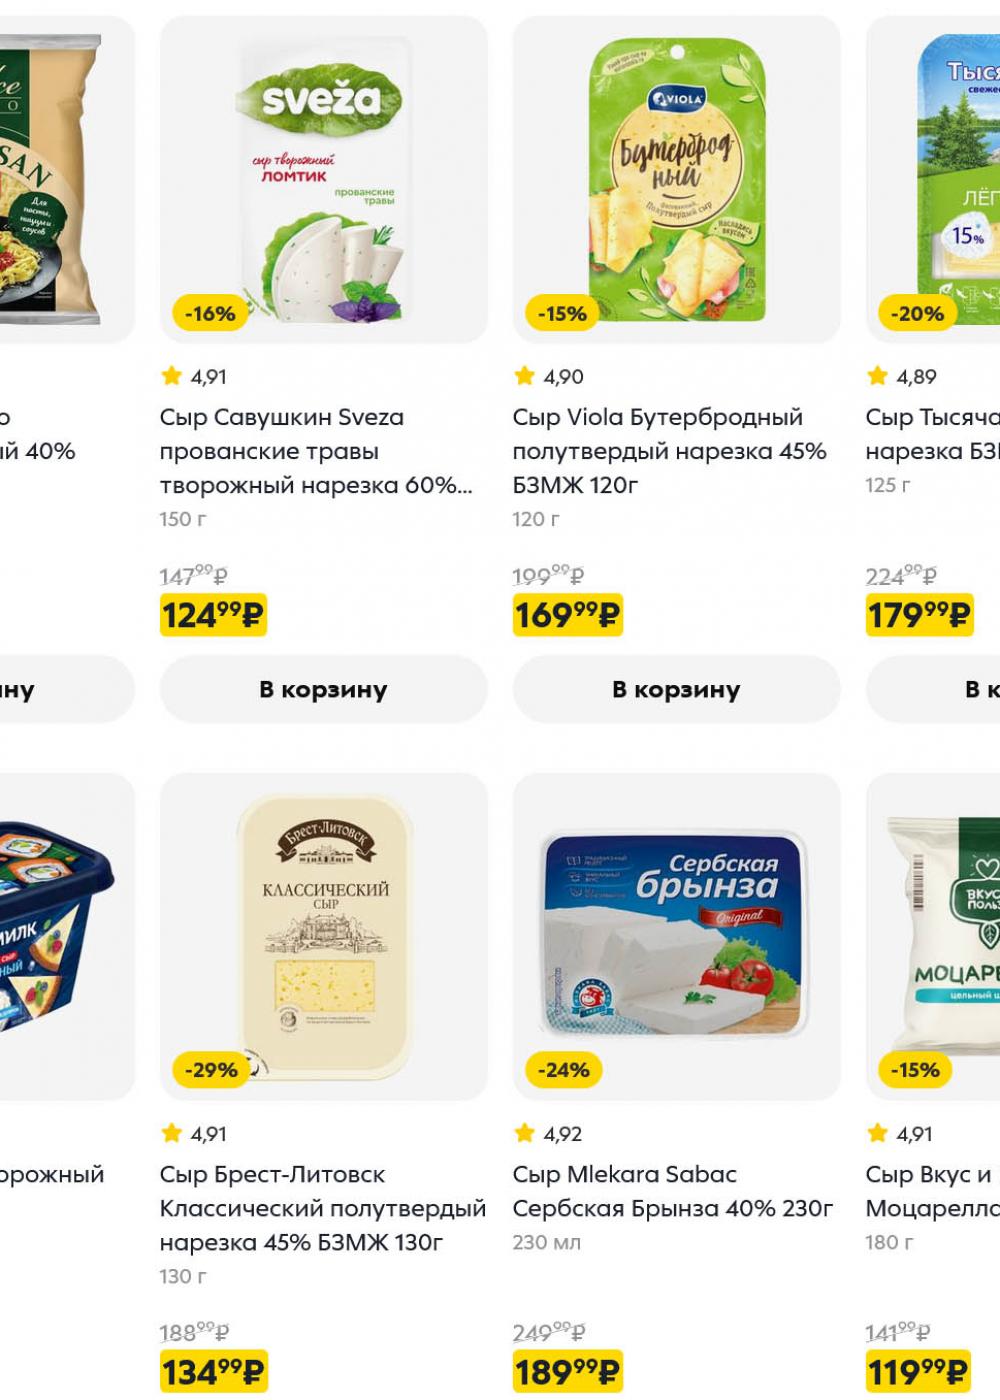Click the star rating 4,92 for Mlekara Sabac
The height and width of the screenshot is (1400, 1000).
tap(548, 1134)
